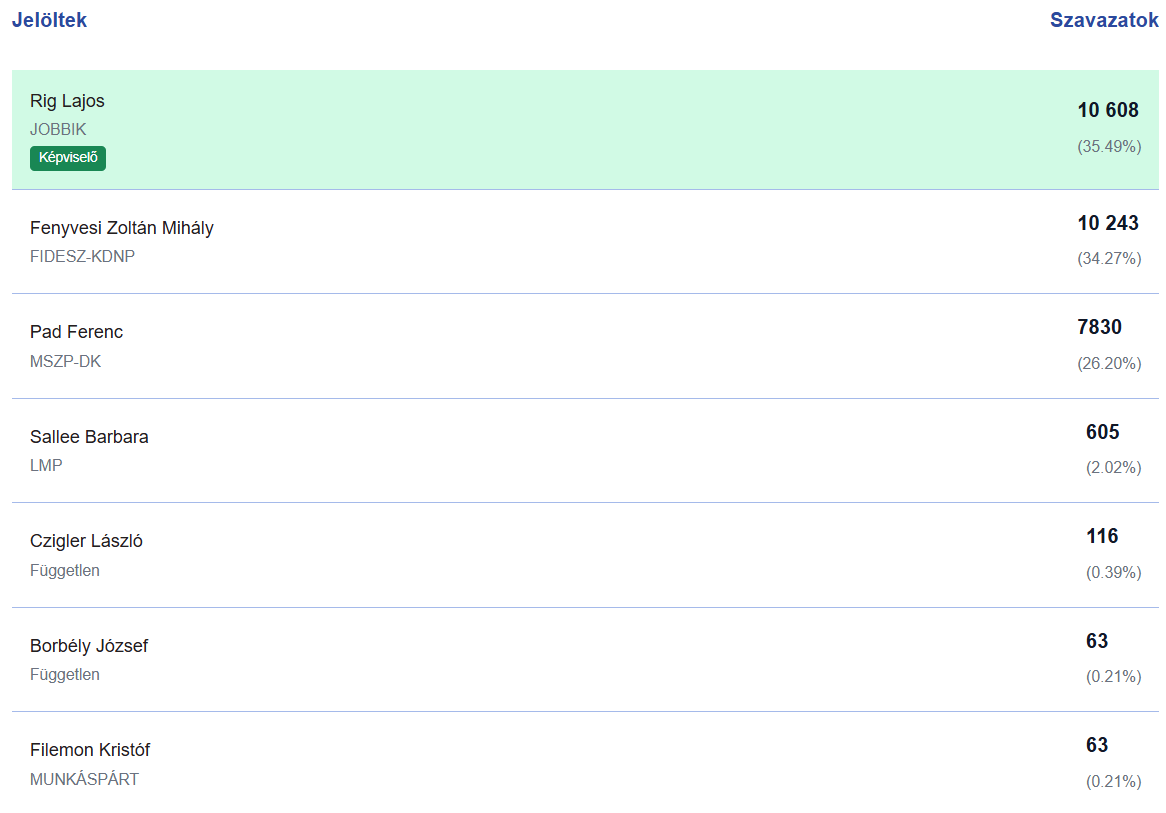Select candidate Pad Ferenc
1166x813 pixels.
77,332
